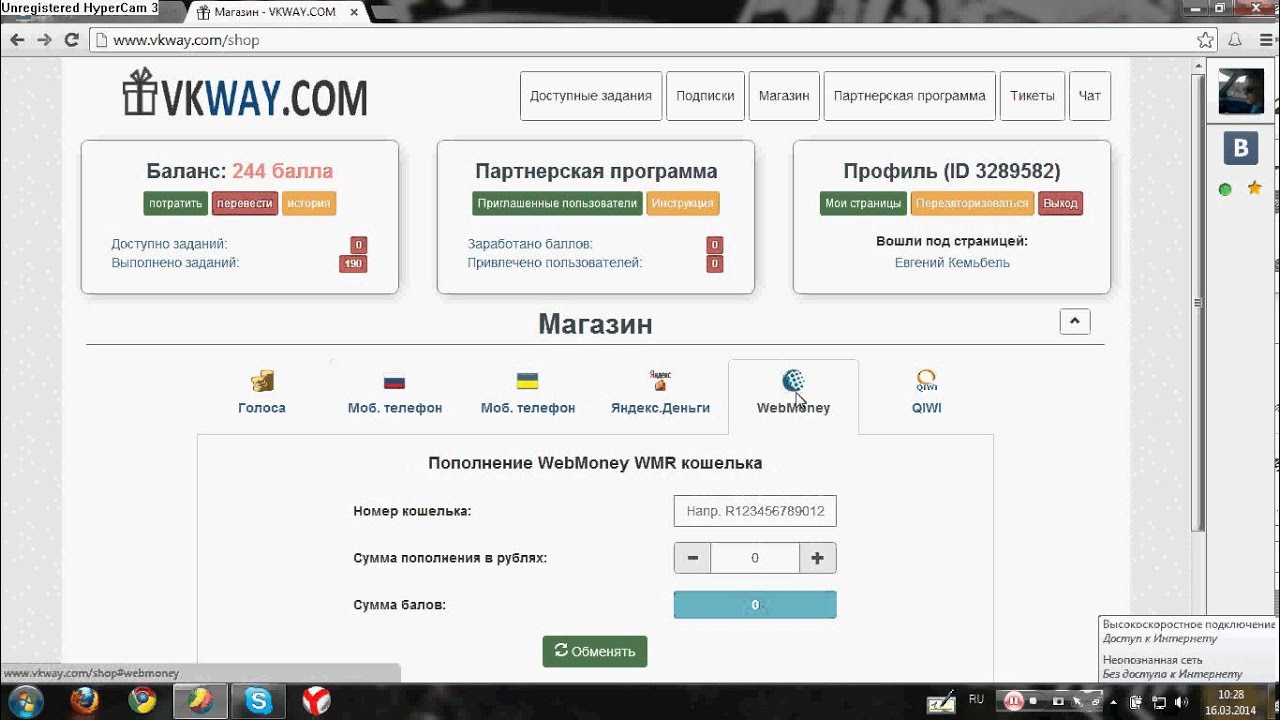The height and width of the screenshot is (720, 1280).
Task: Bookmark the page with the star icon
Action: click(x=1206, y=40)
